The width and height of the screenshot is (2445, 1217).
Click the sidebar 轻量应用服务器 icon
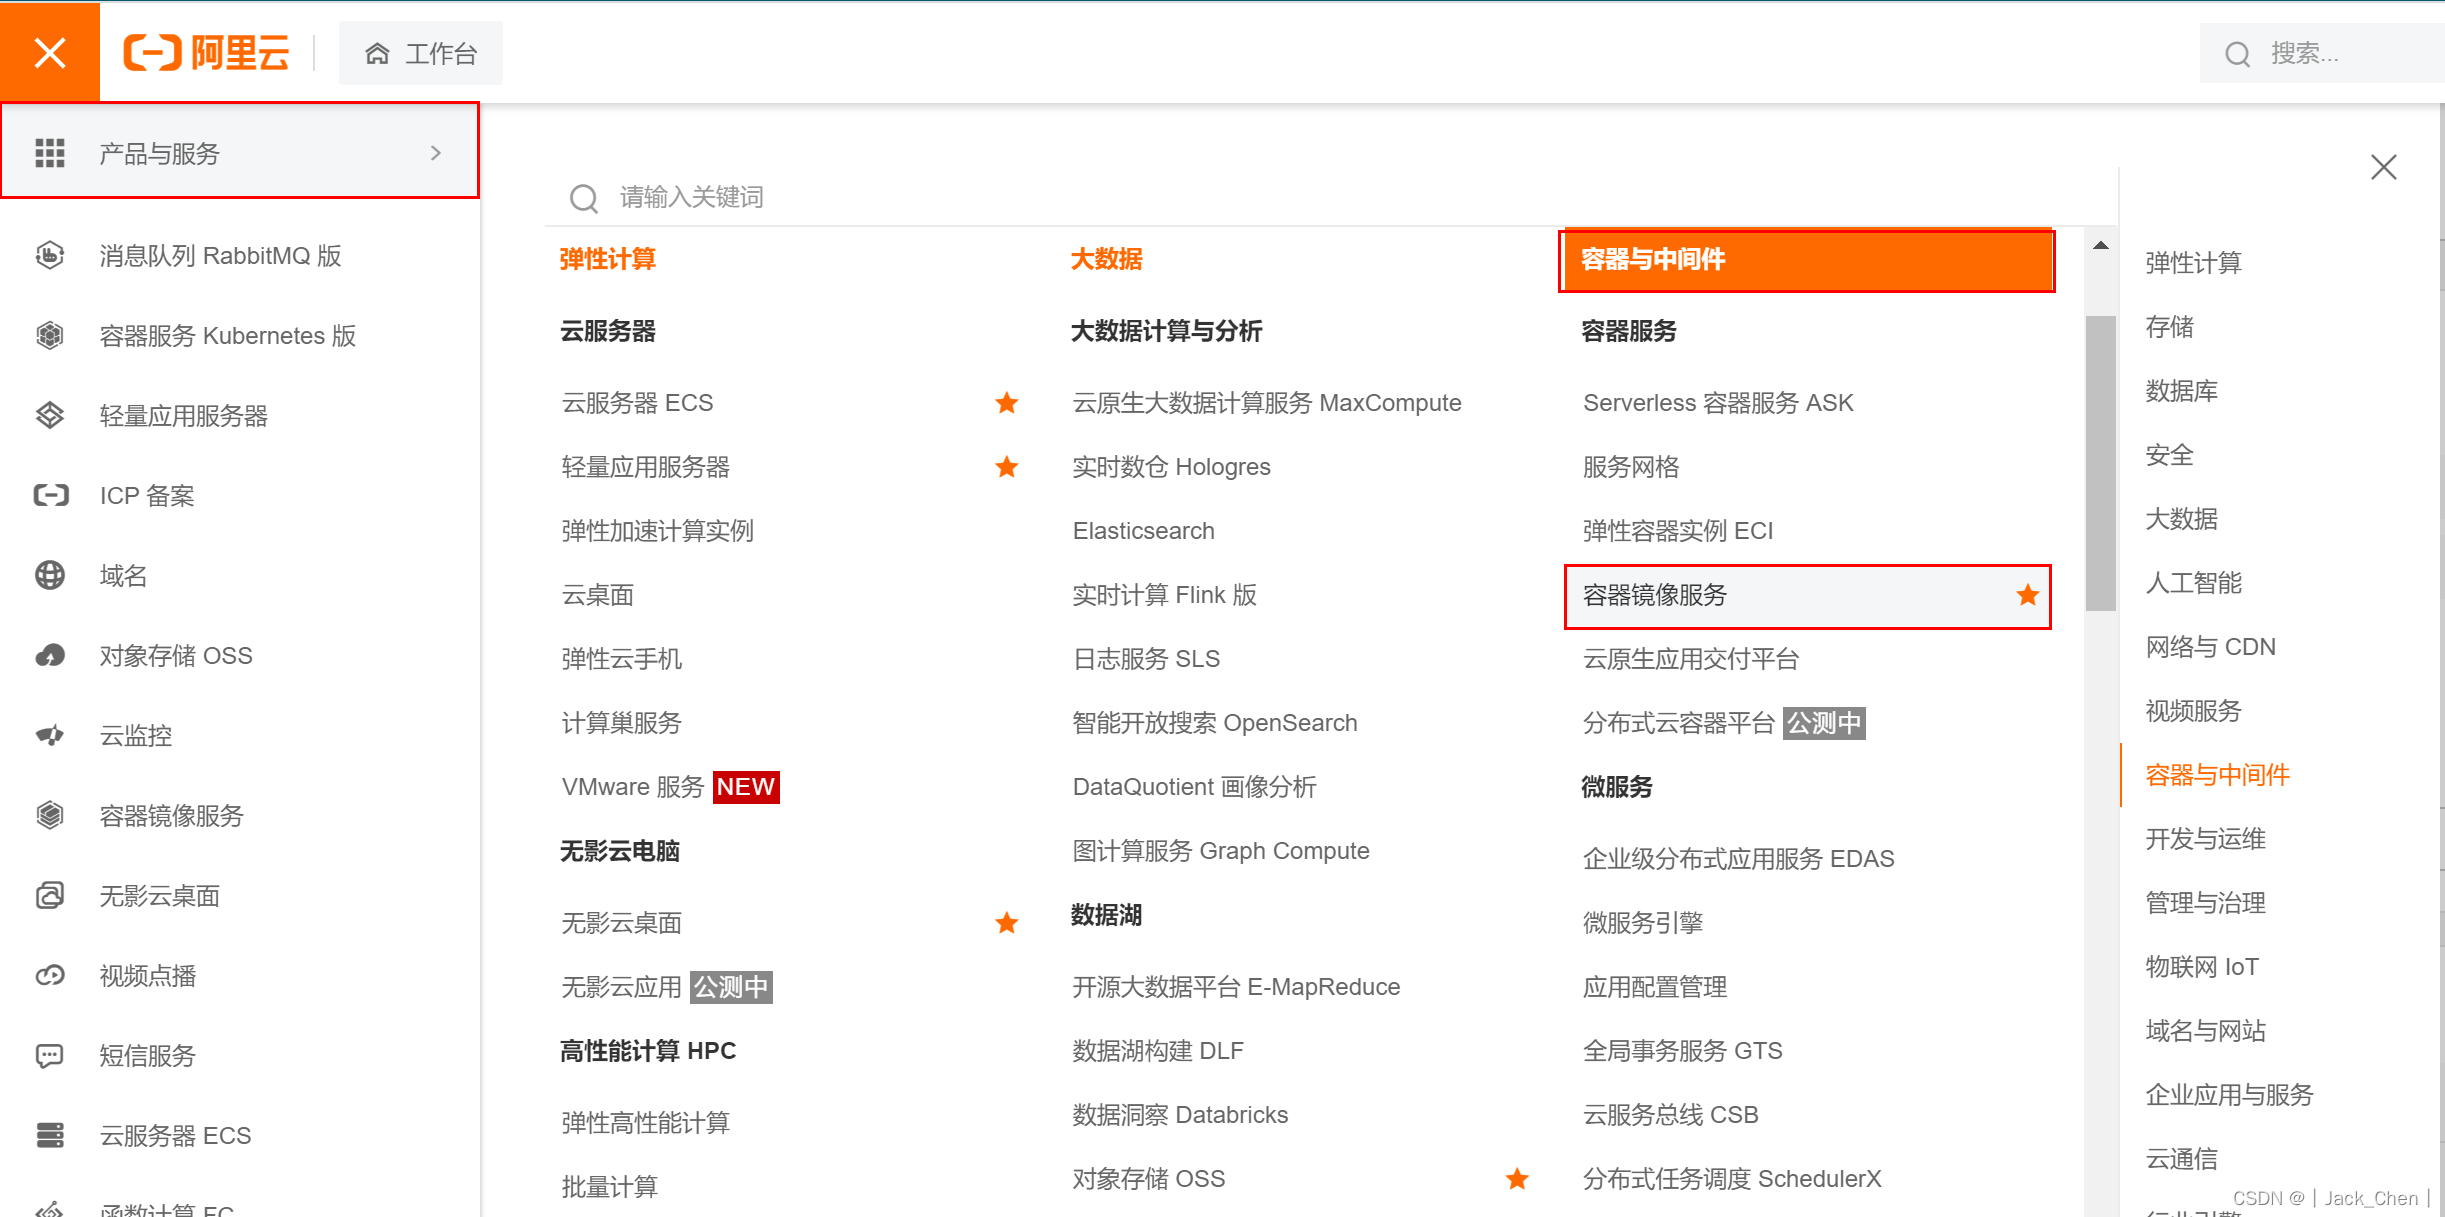click(50, 415)
